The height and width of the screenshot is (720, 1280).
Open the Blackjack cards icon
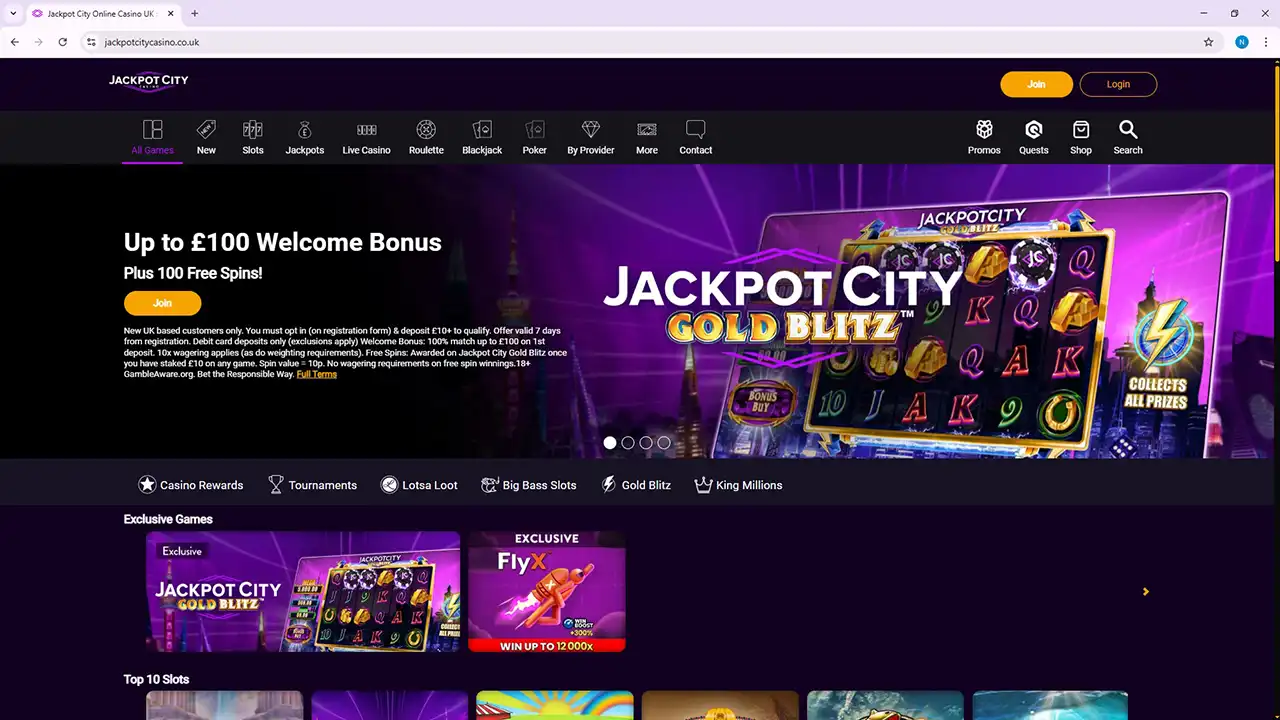coord(482,130)
